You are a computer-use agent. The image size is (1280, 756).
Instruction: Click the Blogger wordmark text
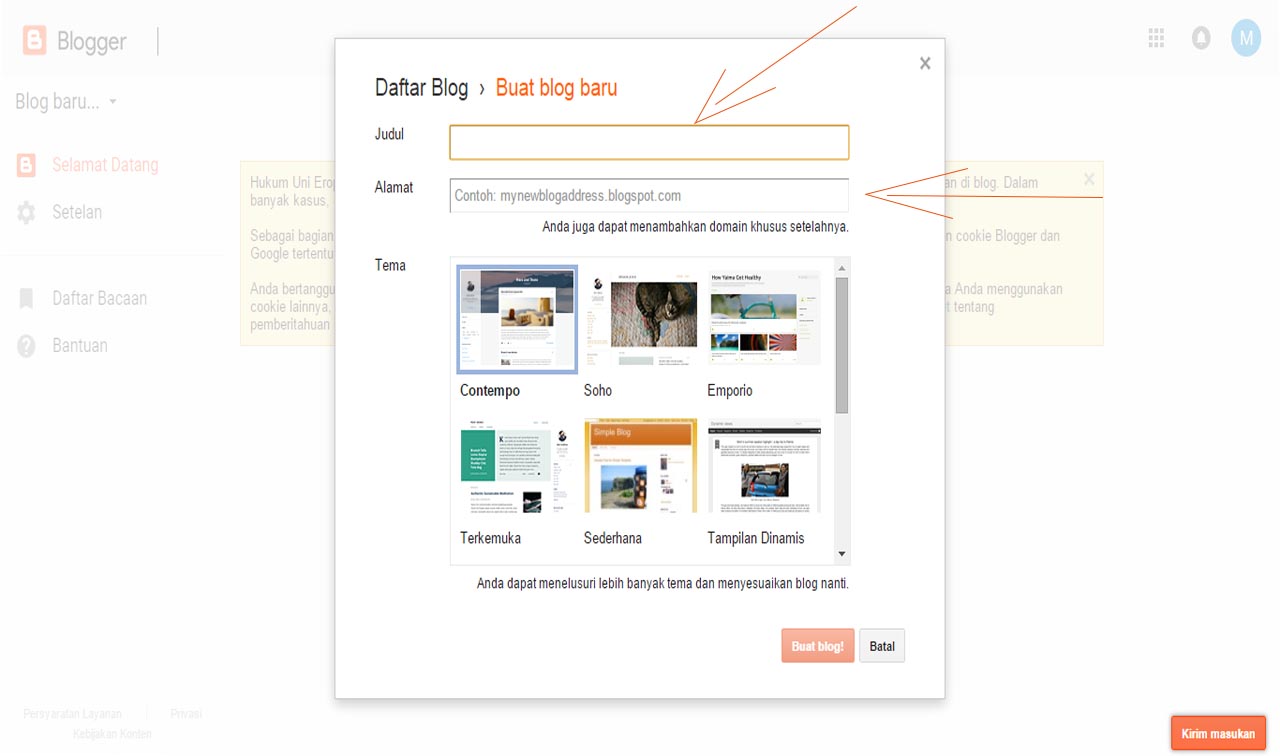(x=92, y=41)
